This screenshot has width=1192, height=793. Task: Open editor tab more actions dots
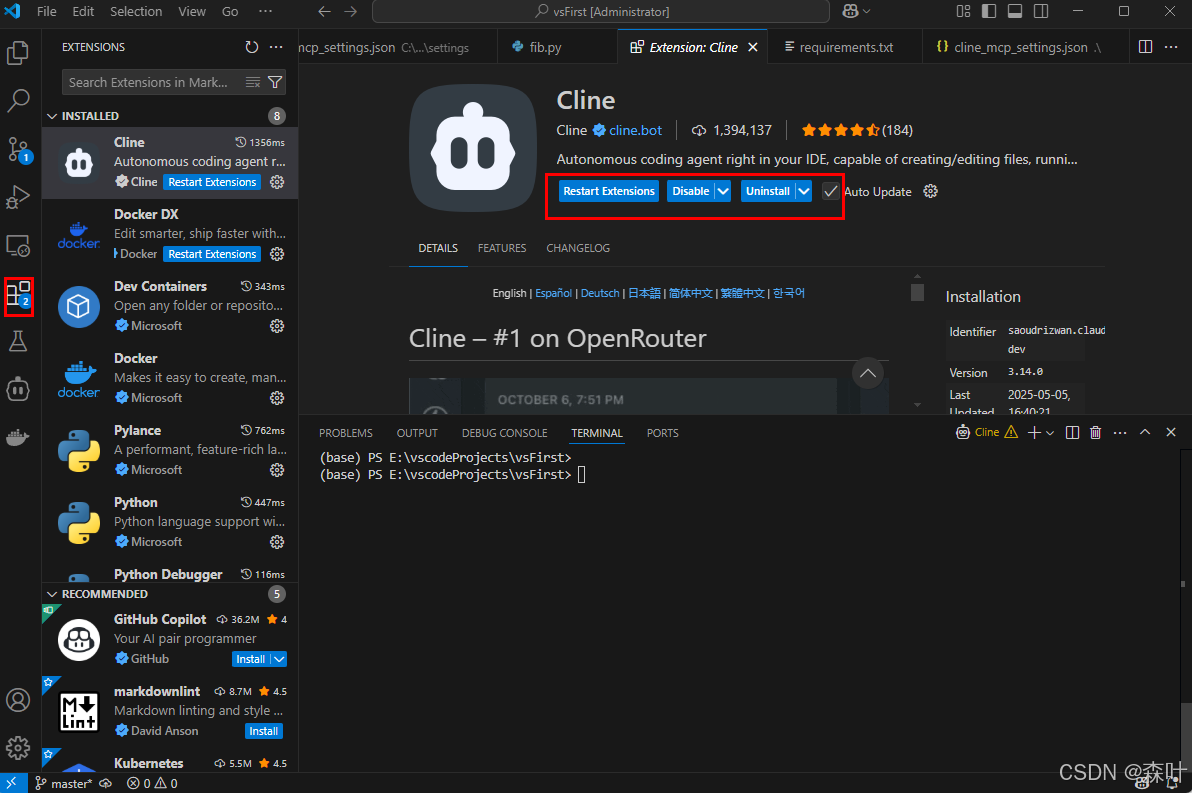1171,47
